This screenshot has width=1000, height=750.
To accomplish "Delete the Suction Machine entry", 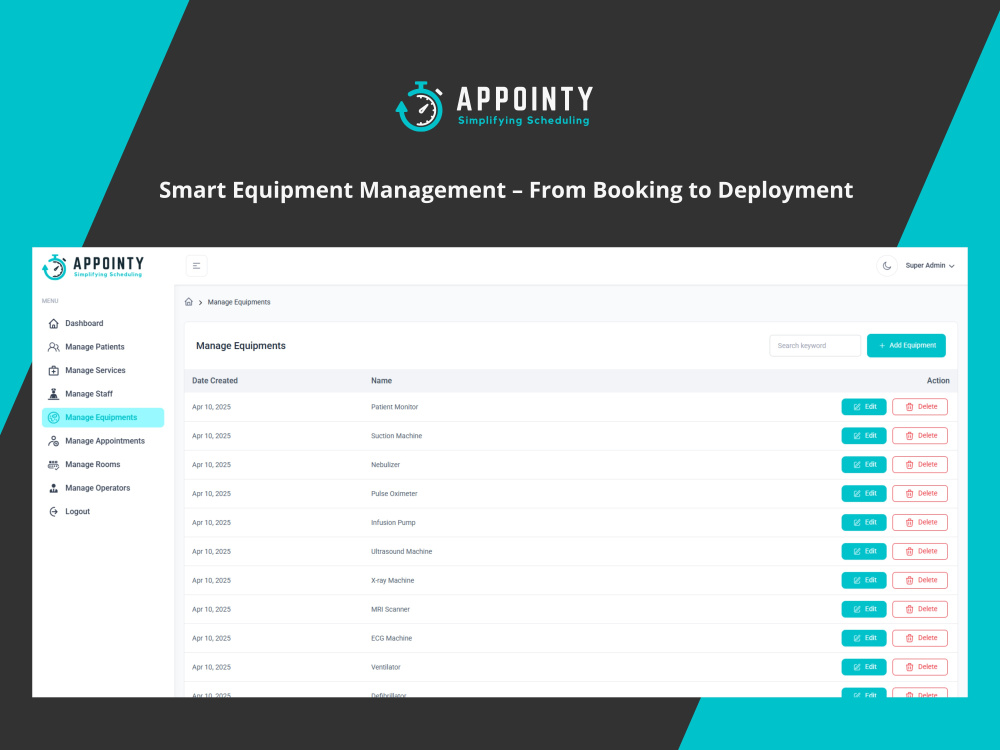I will coord(920,436).
